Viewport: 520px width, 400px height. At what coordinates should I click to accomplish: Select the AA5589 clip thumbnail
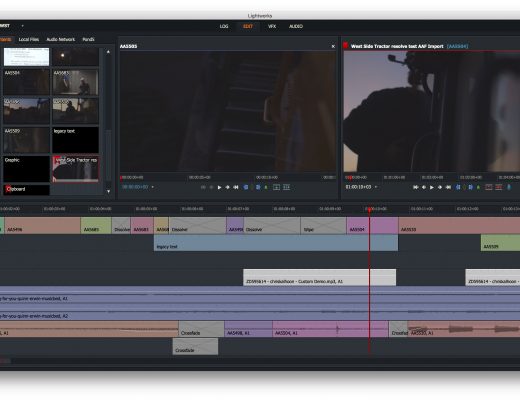(x=26, y=140)
